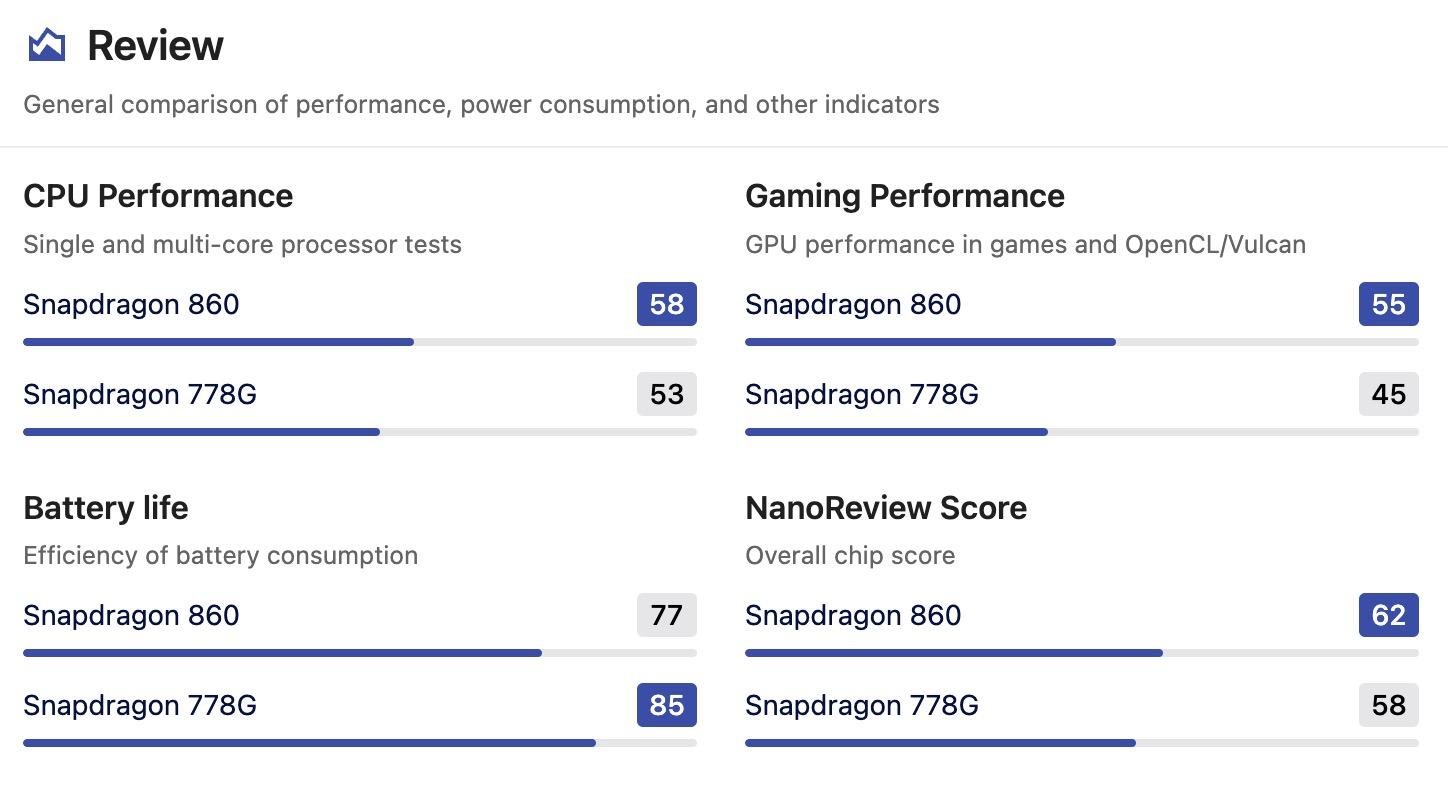Image resolution: width=1448 pixels, height=790 pixels.
Task: Click the NanoReview score badge 62
Action: point(1388,615)
